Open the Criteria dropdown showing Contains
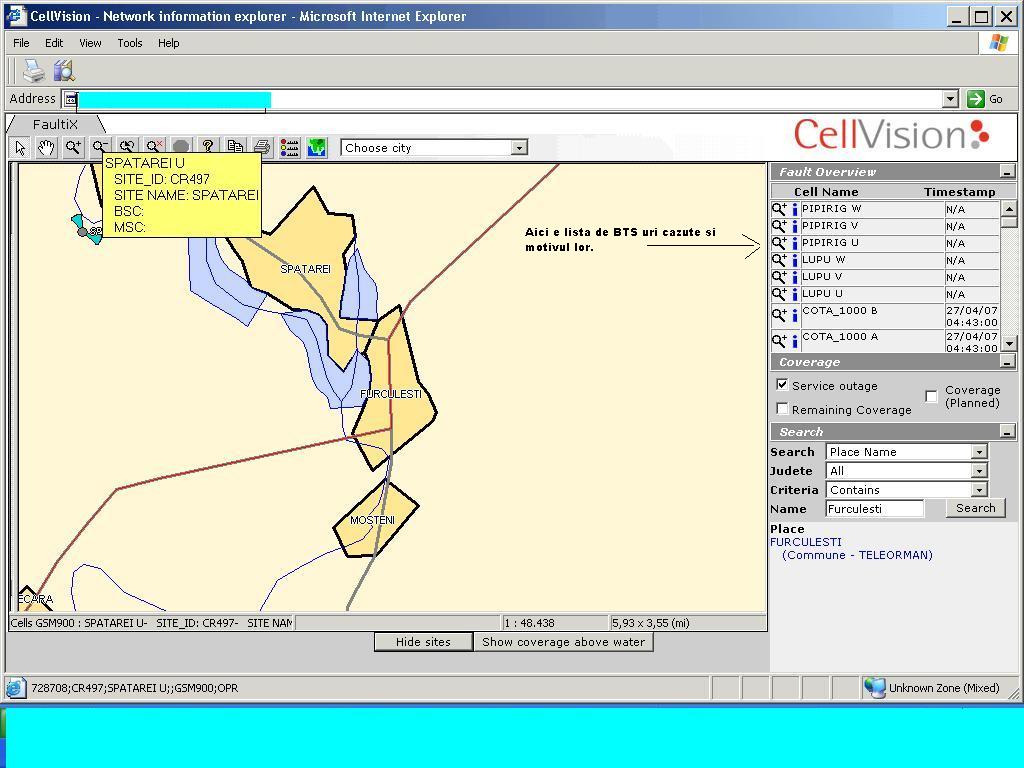 tap(979, 490)
